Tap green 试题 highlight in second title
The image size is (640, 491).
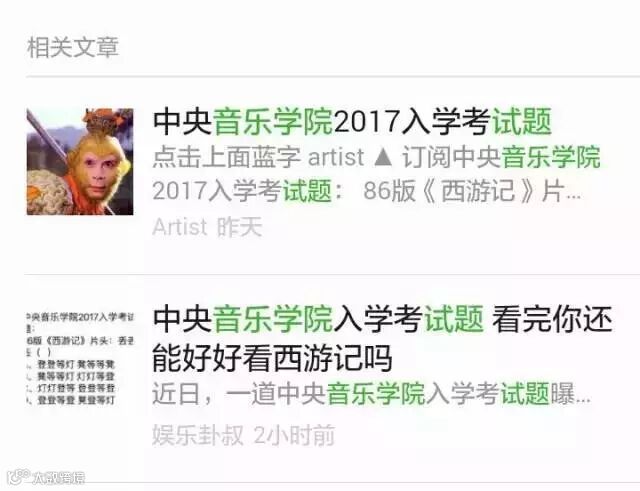tap(454, 319)
